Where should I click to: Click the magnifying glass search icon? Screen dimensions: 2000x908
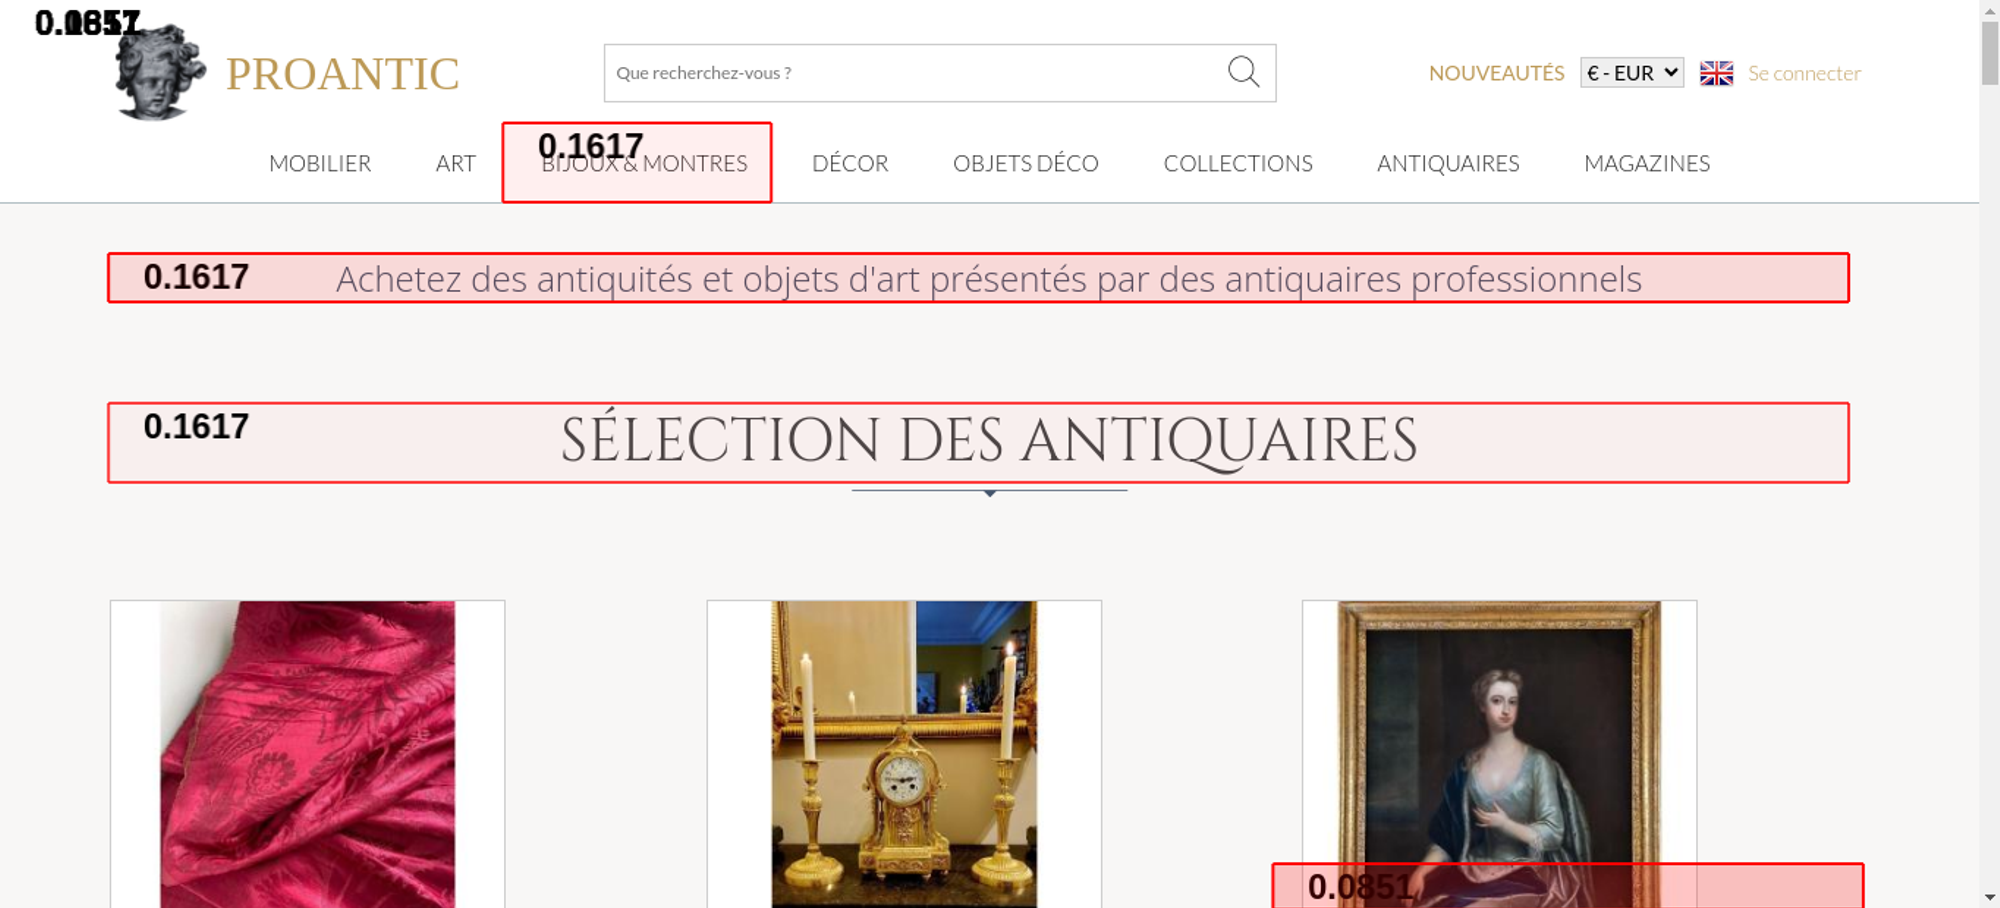click(1243, 72)
